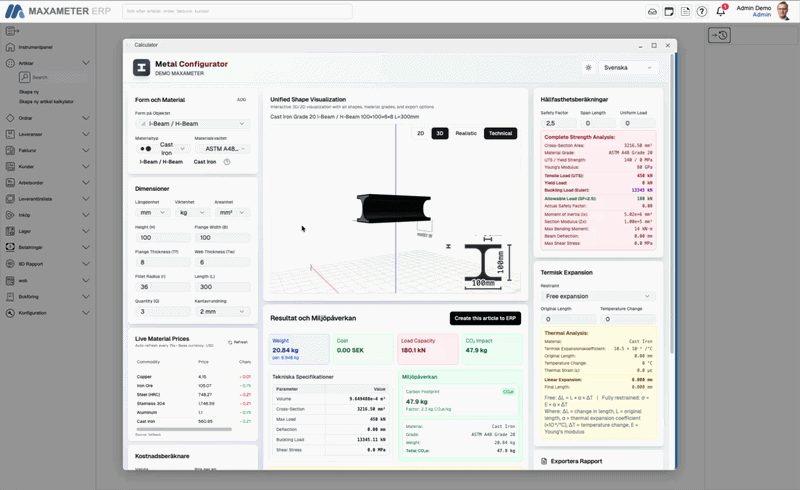Open Skapa ny menu entry
Image resolution: width=800 pixels, height=490 pixels.
pos(29,92)
